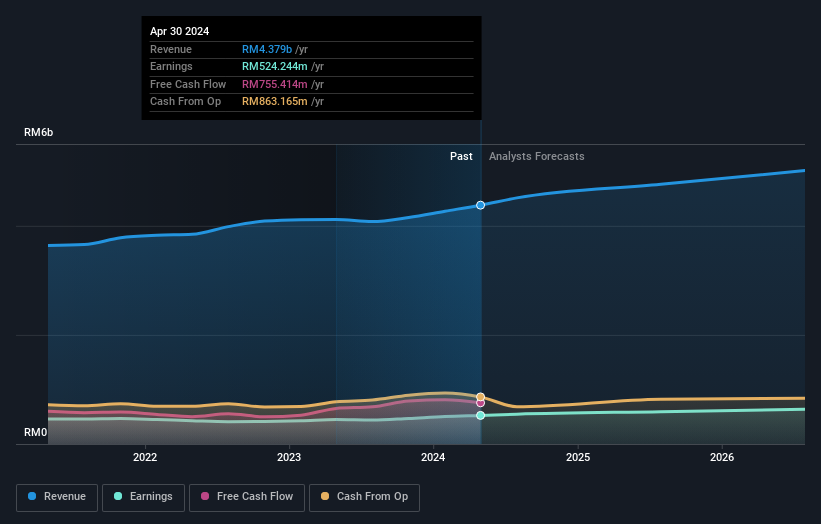The height and width of the screenshot is (524, 821).
Task: Toggle the Revenue legend button
Action: tap(57, 497)
